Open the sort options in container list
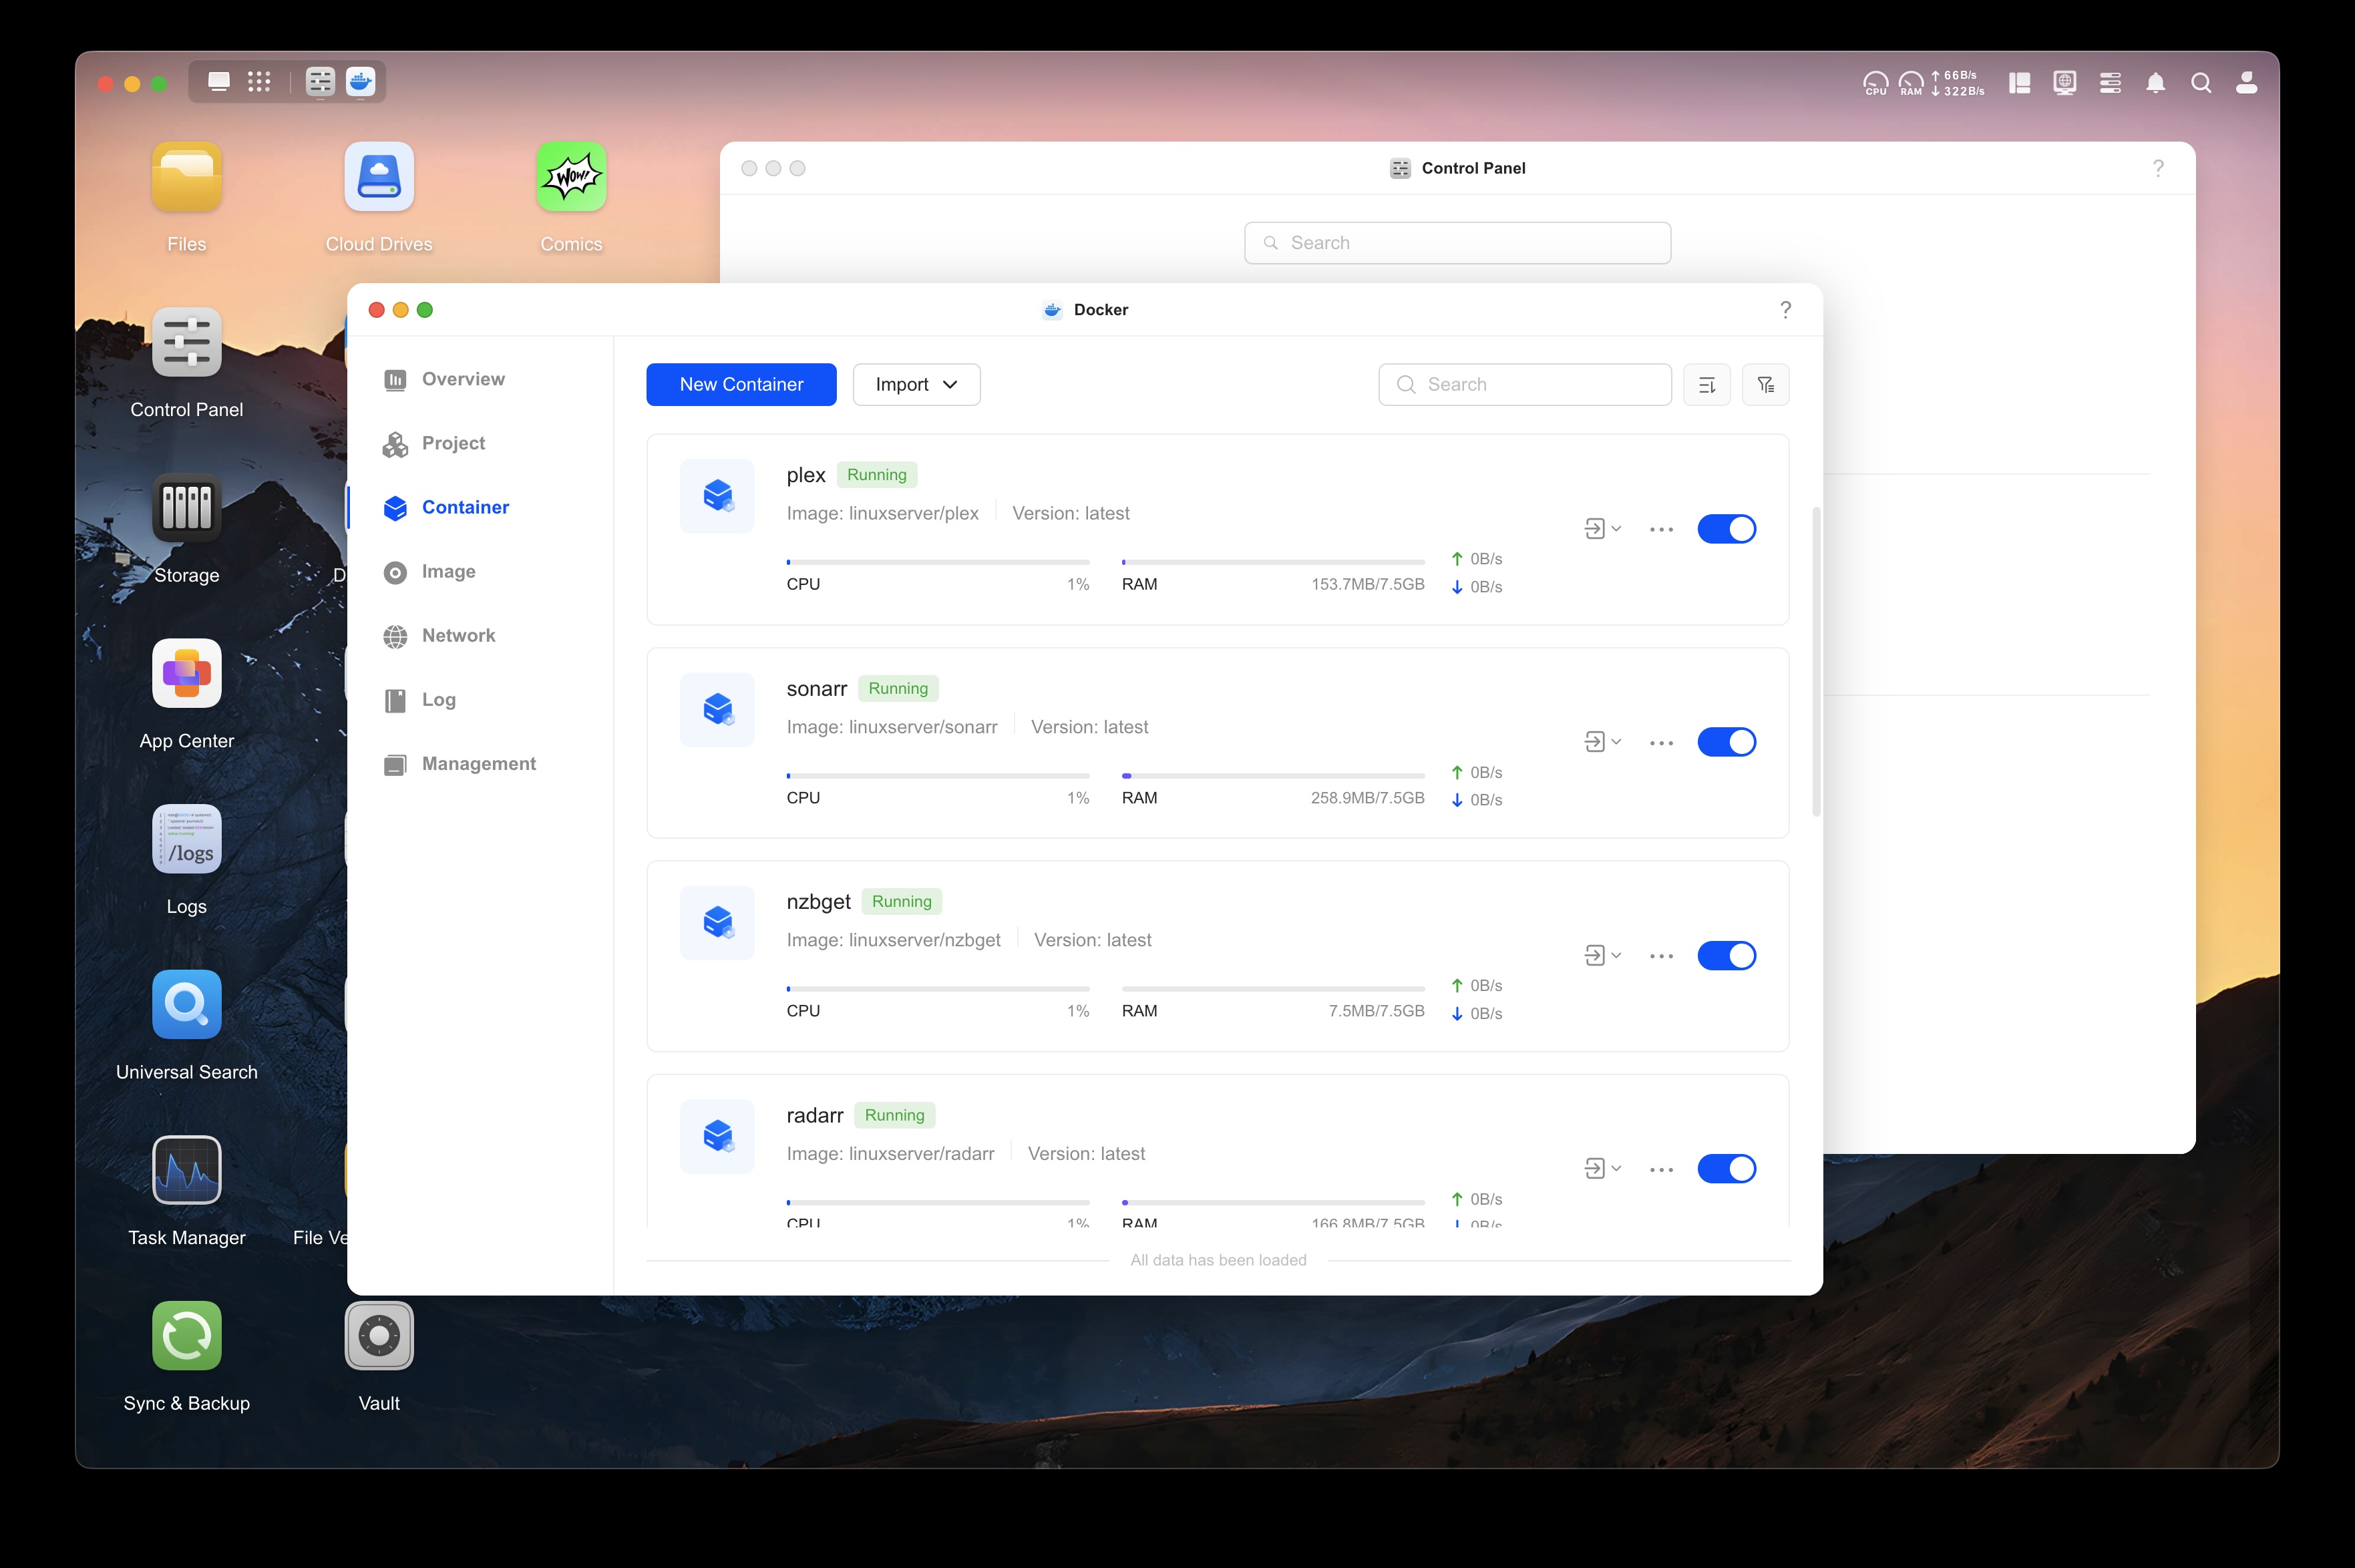 (1707, 384)
